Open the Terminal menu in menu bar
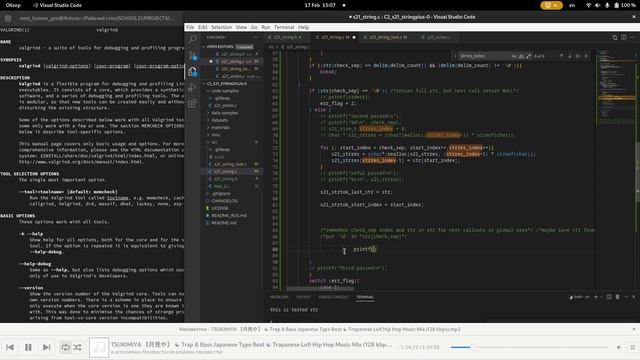 click(284, 27)
